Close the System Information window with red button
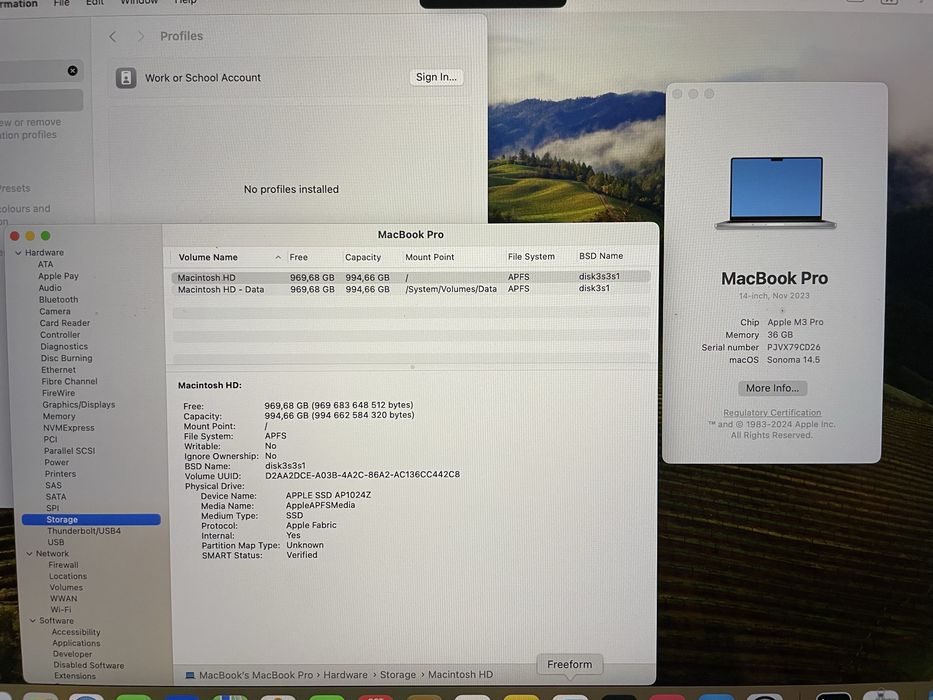 pyautogui.click(x=15, y=236)
